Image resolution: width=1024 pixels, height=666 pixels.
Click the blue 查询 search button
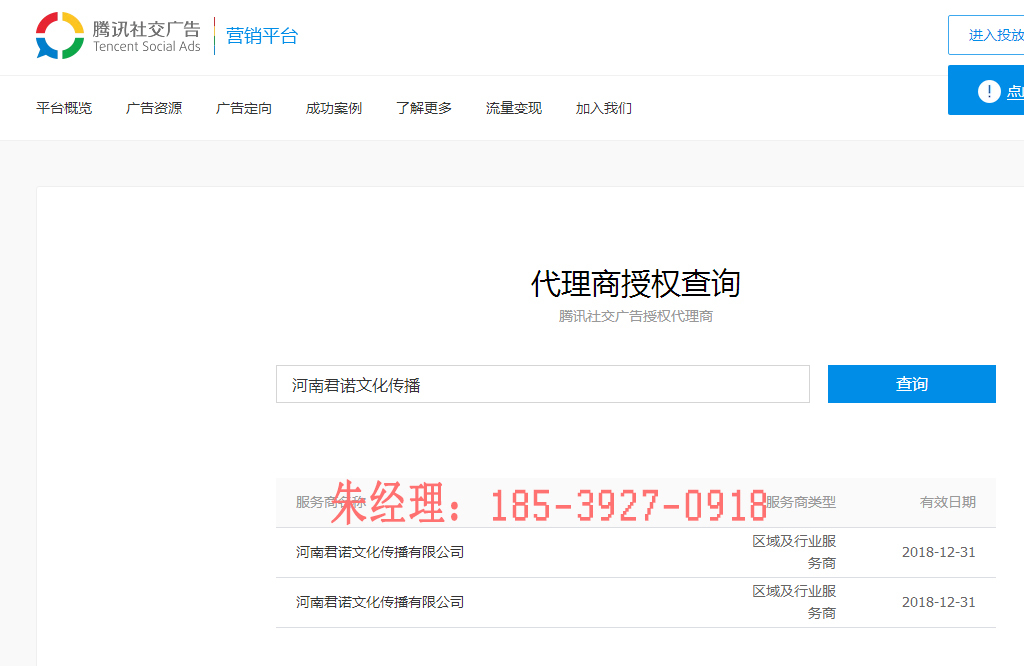912,384
